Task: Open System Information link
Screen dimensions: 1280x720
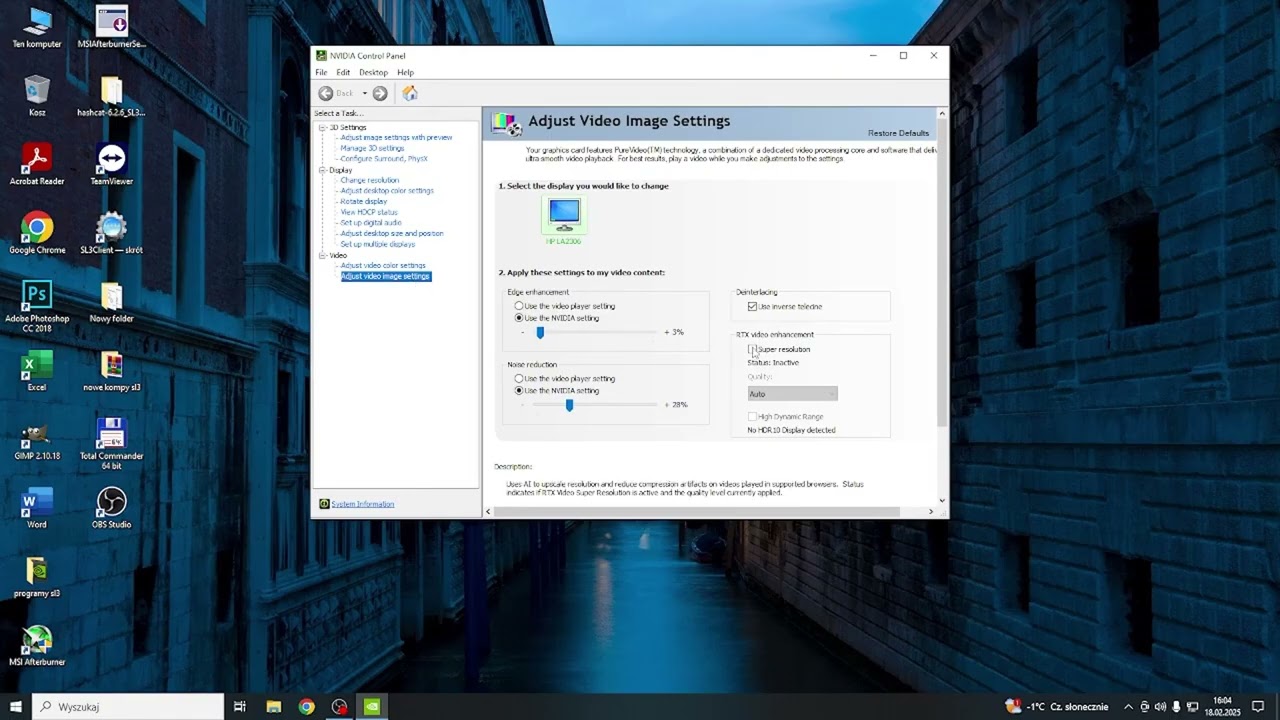Action: 362,504
